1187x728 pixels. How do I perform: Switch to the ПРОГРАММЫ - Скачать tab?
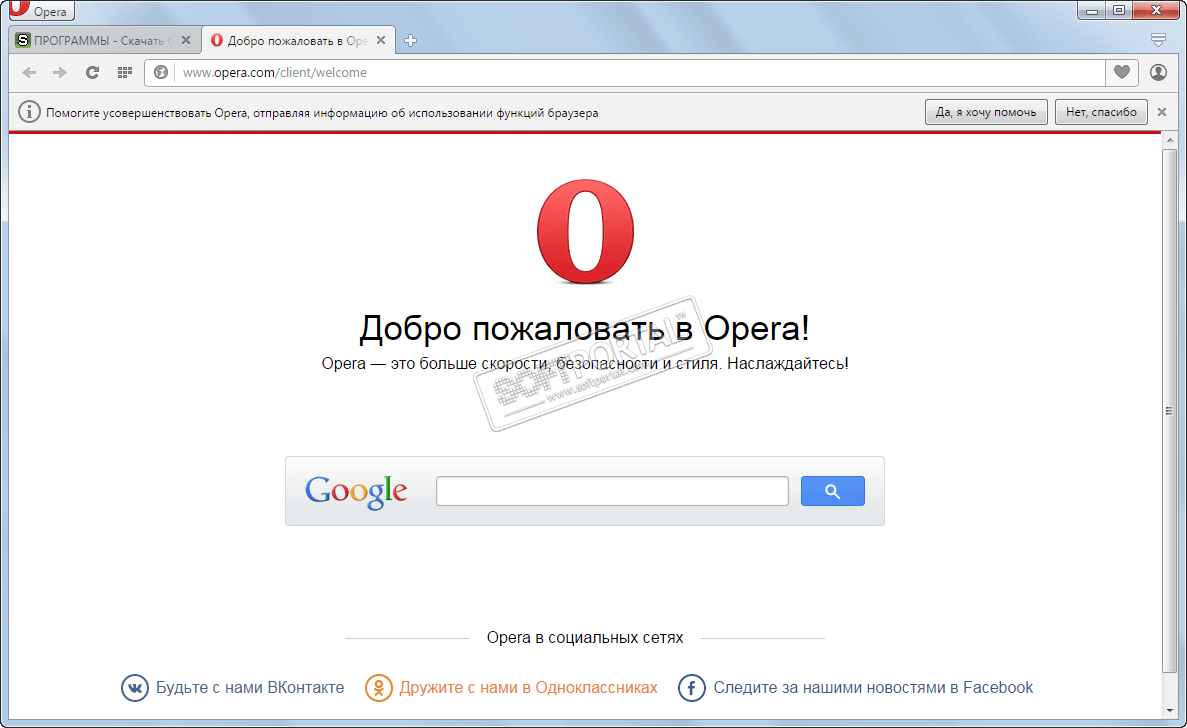pyautogui.click(x=104, y=41)
